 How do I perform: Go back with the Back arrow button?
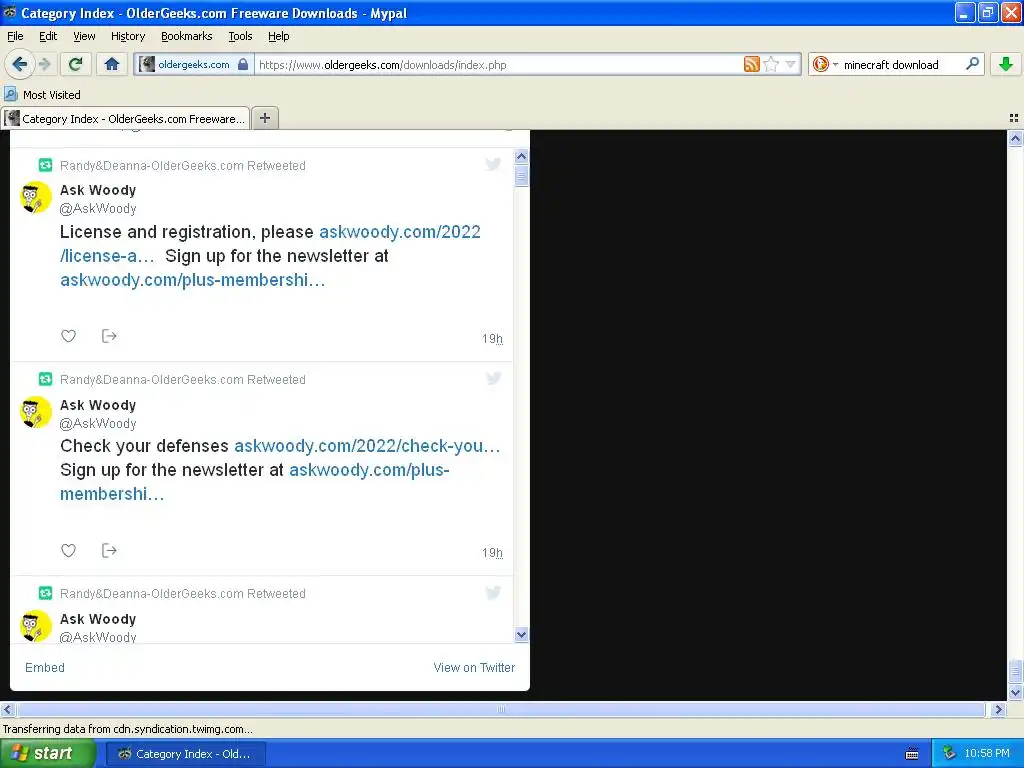[20, 64]
